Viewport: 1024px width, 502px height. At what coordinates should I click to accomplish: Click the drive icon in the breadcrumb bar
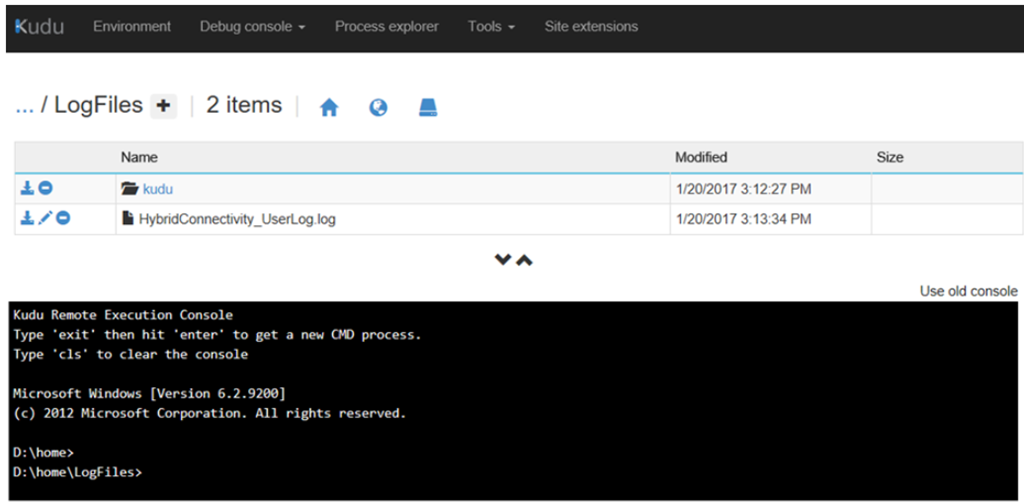coord(428,108)
